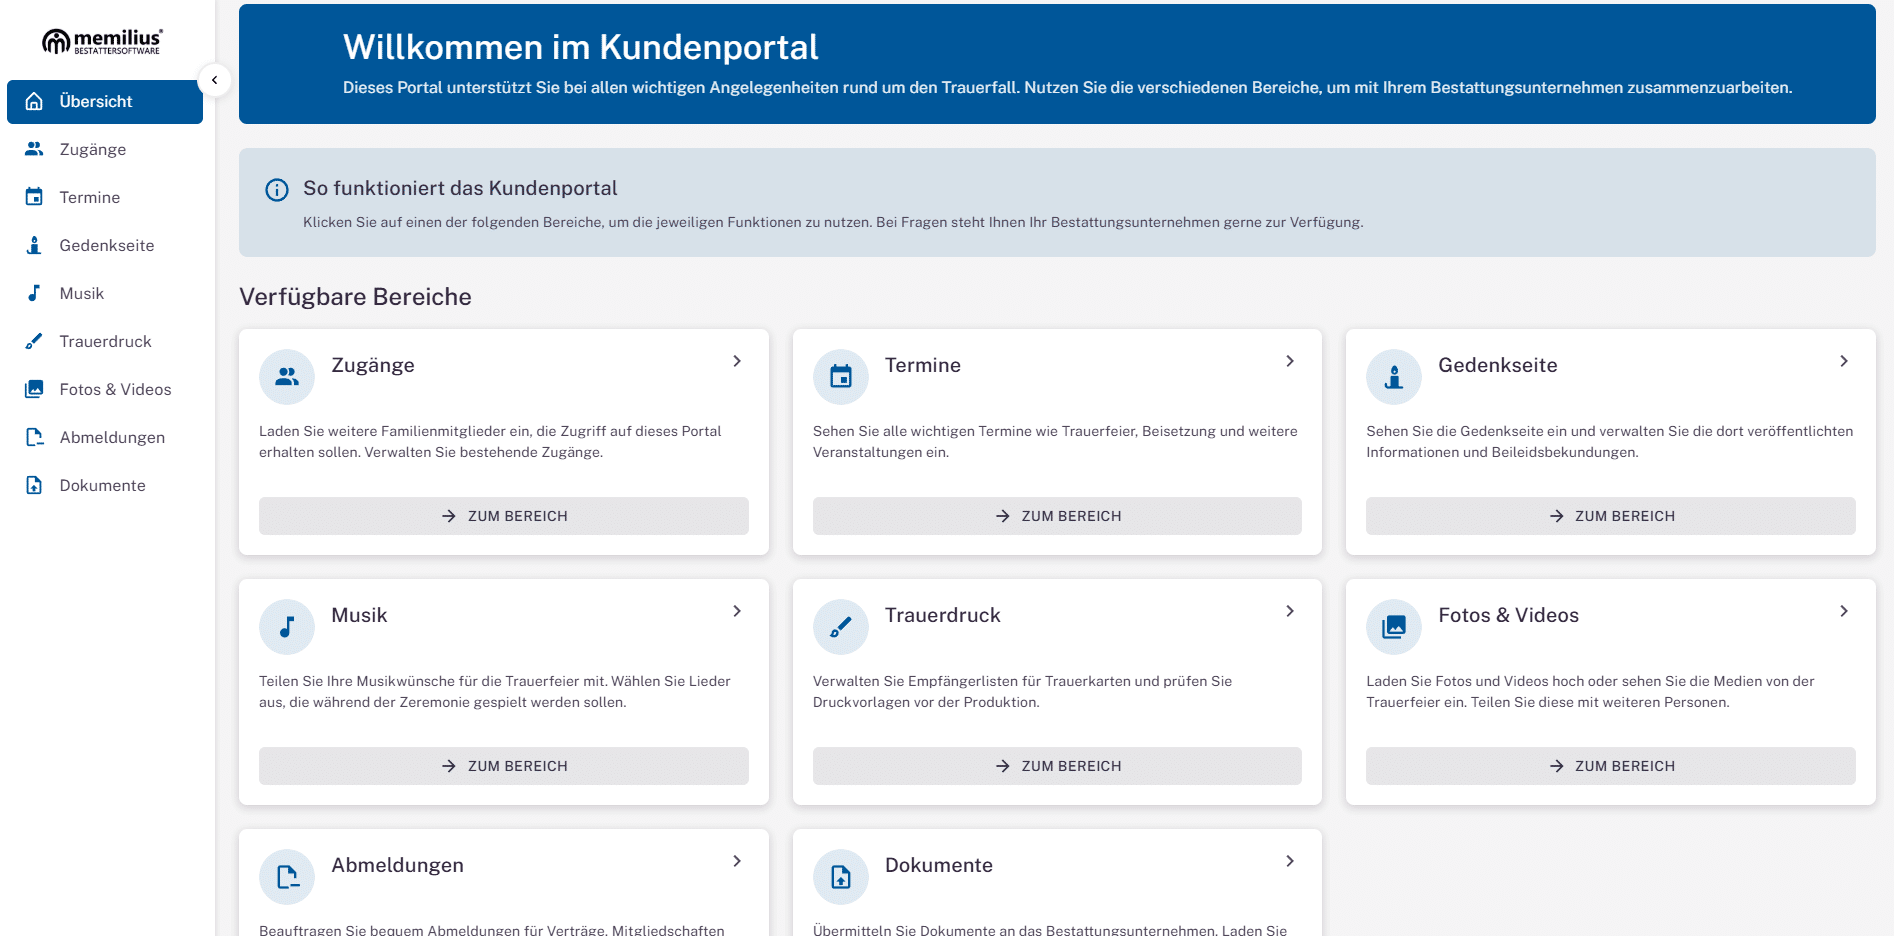This screenshot has width=1894, height=936.
Task: Select Übersicht in the sidebar menu
Action: tap(105, 102)
